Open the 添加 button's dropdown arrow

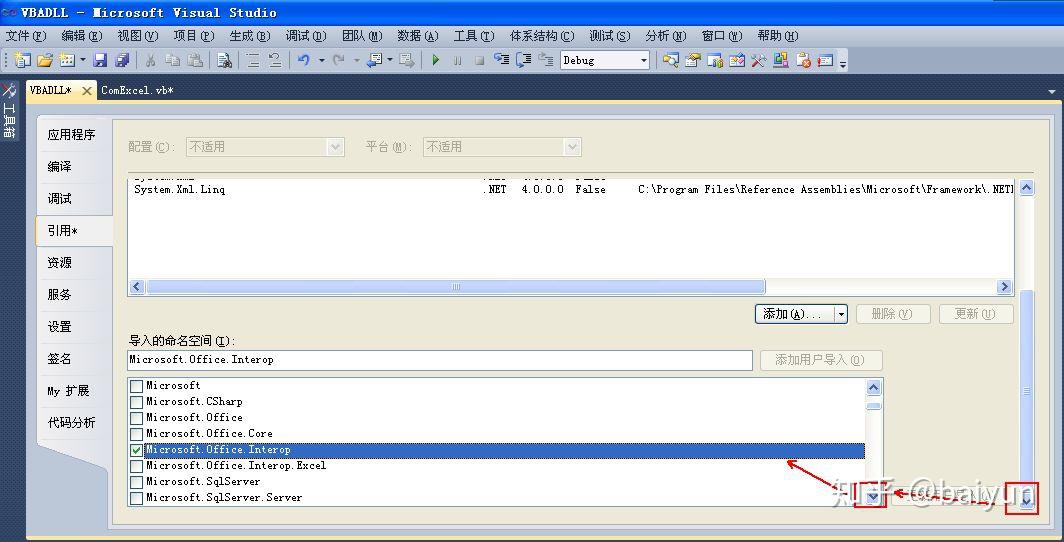click(x=841, y=314)
